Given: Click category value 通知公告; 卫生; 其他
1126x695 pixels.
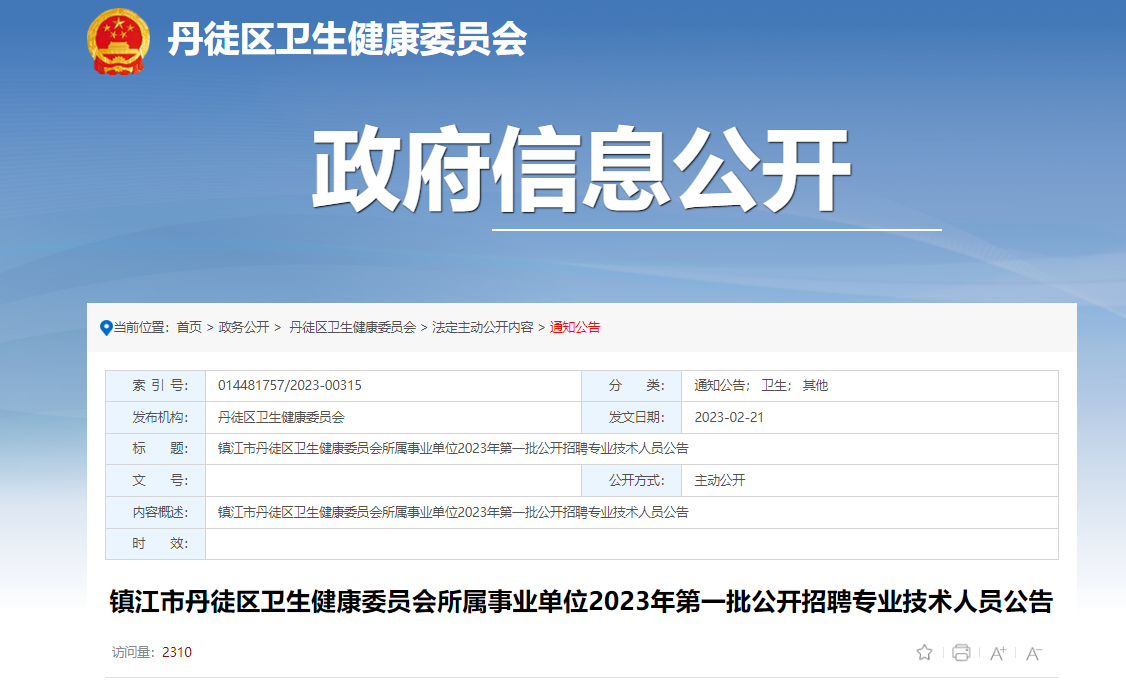Looking at the screenshot, I should pyautogui.click(x=761, y=386).
